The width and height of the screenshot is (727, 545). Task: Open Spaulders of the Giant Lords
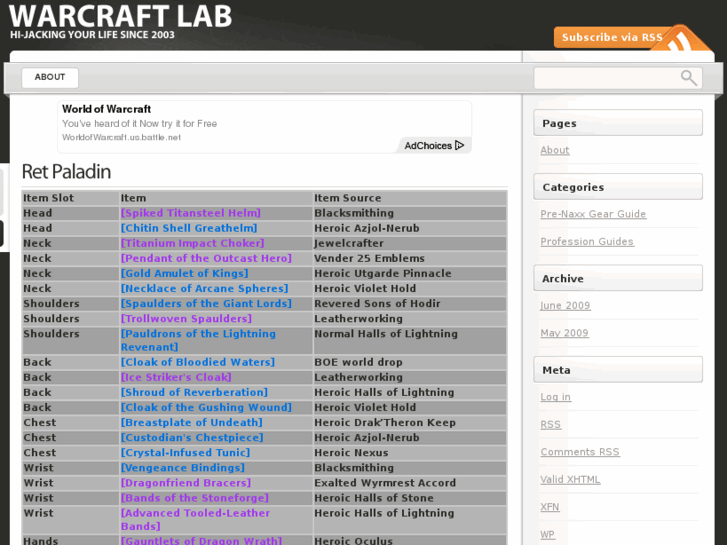pos(206,303)
